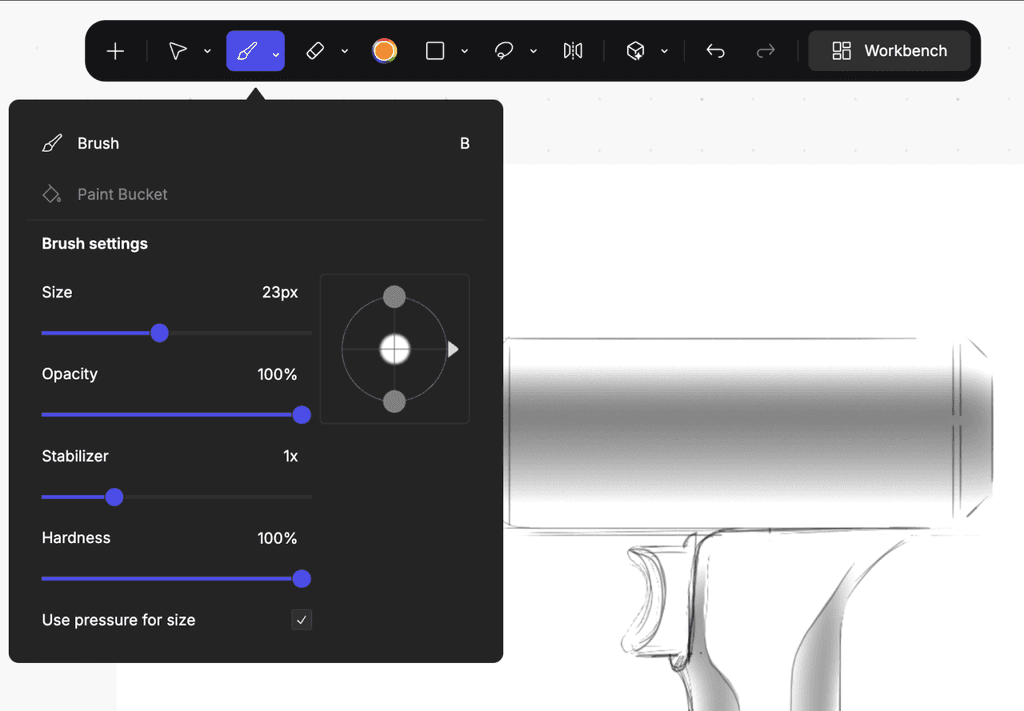Image resolution: width=1024 pixels, height=711 pixels.
Task: Select the Eraser tool
Action: (315, 50)
